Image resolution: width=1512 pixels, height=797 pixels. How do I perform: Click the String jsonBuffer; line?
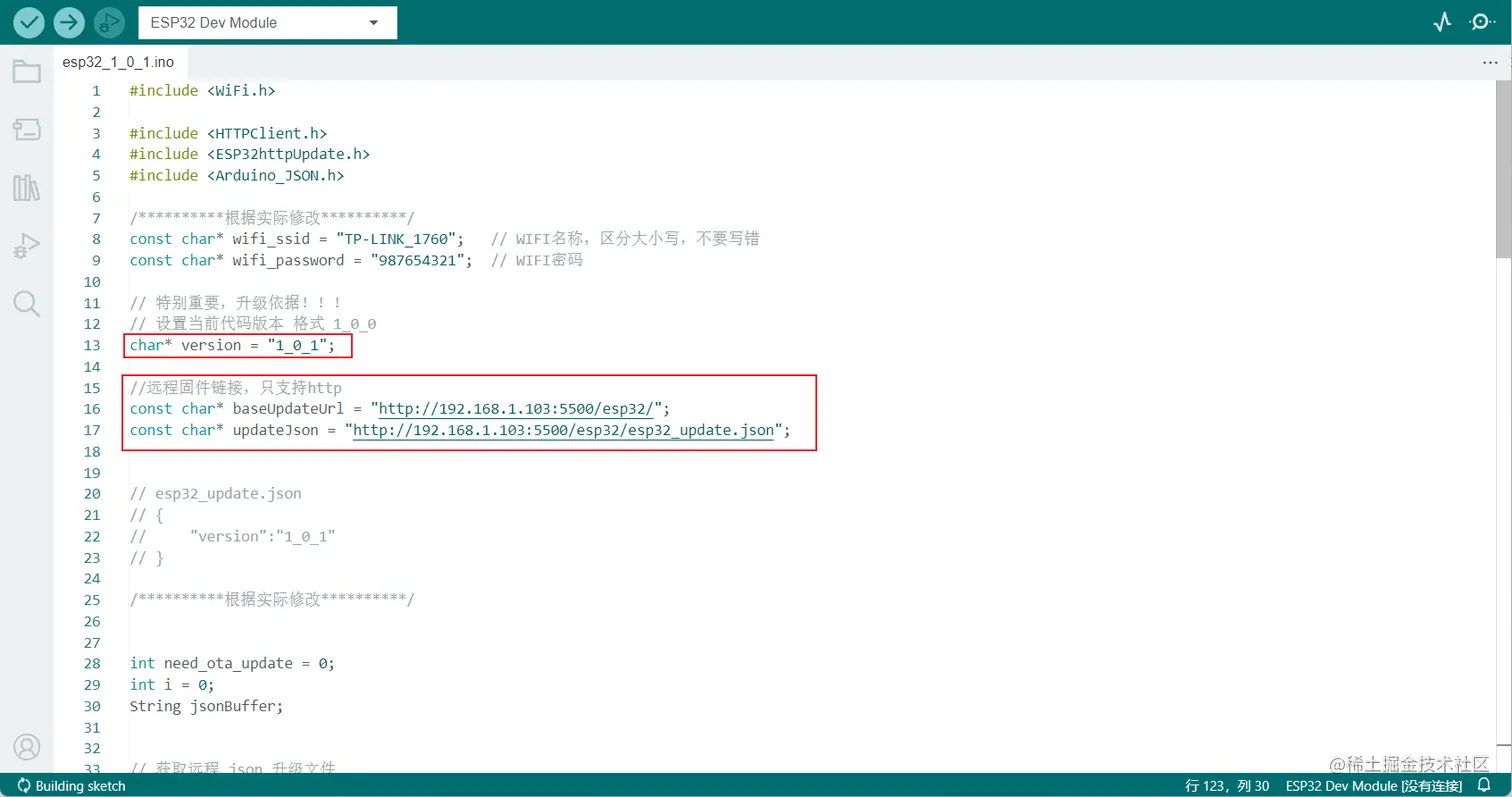point(206,705)
